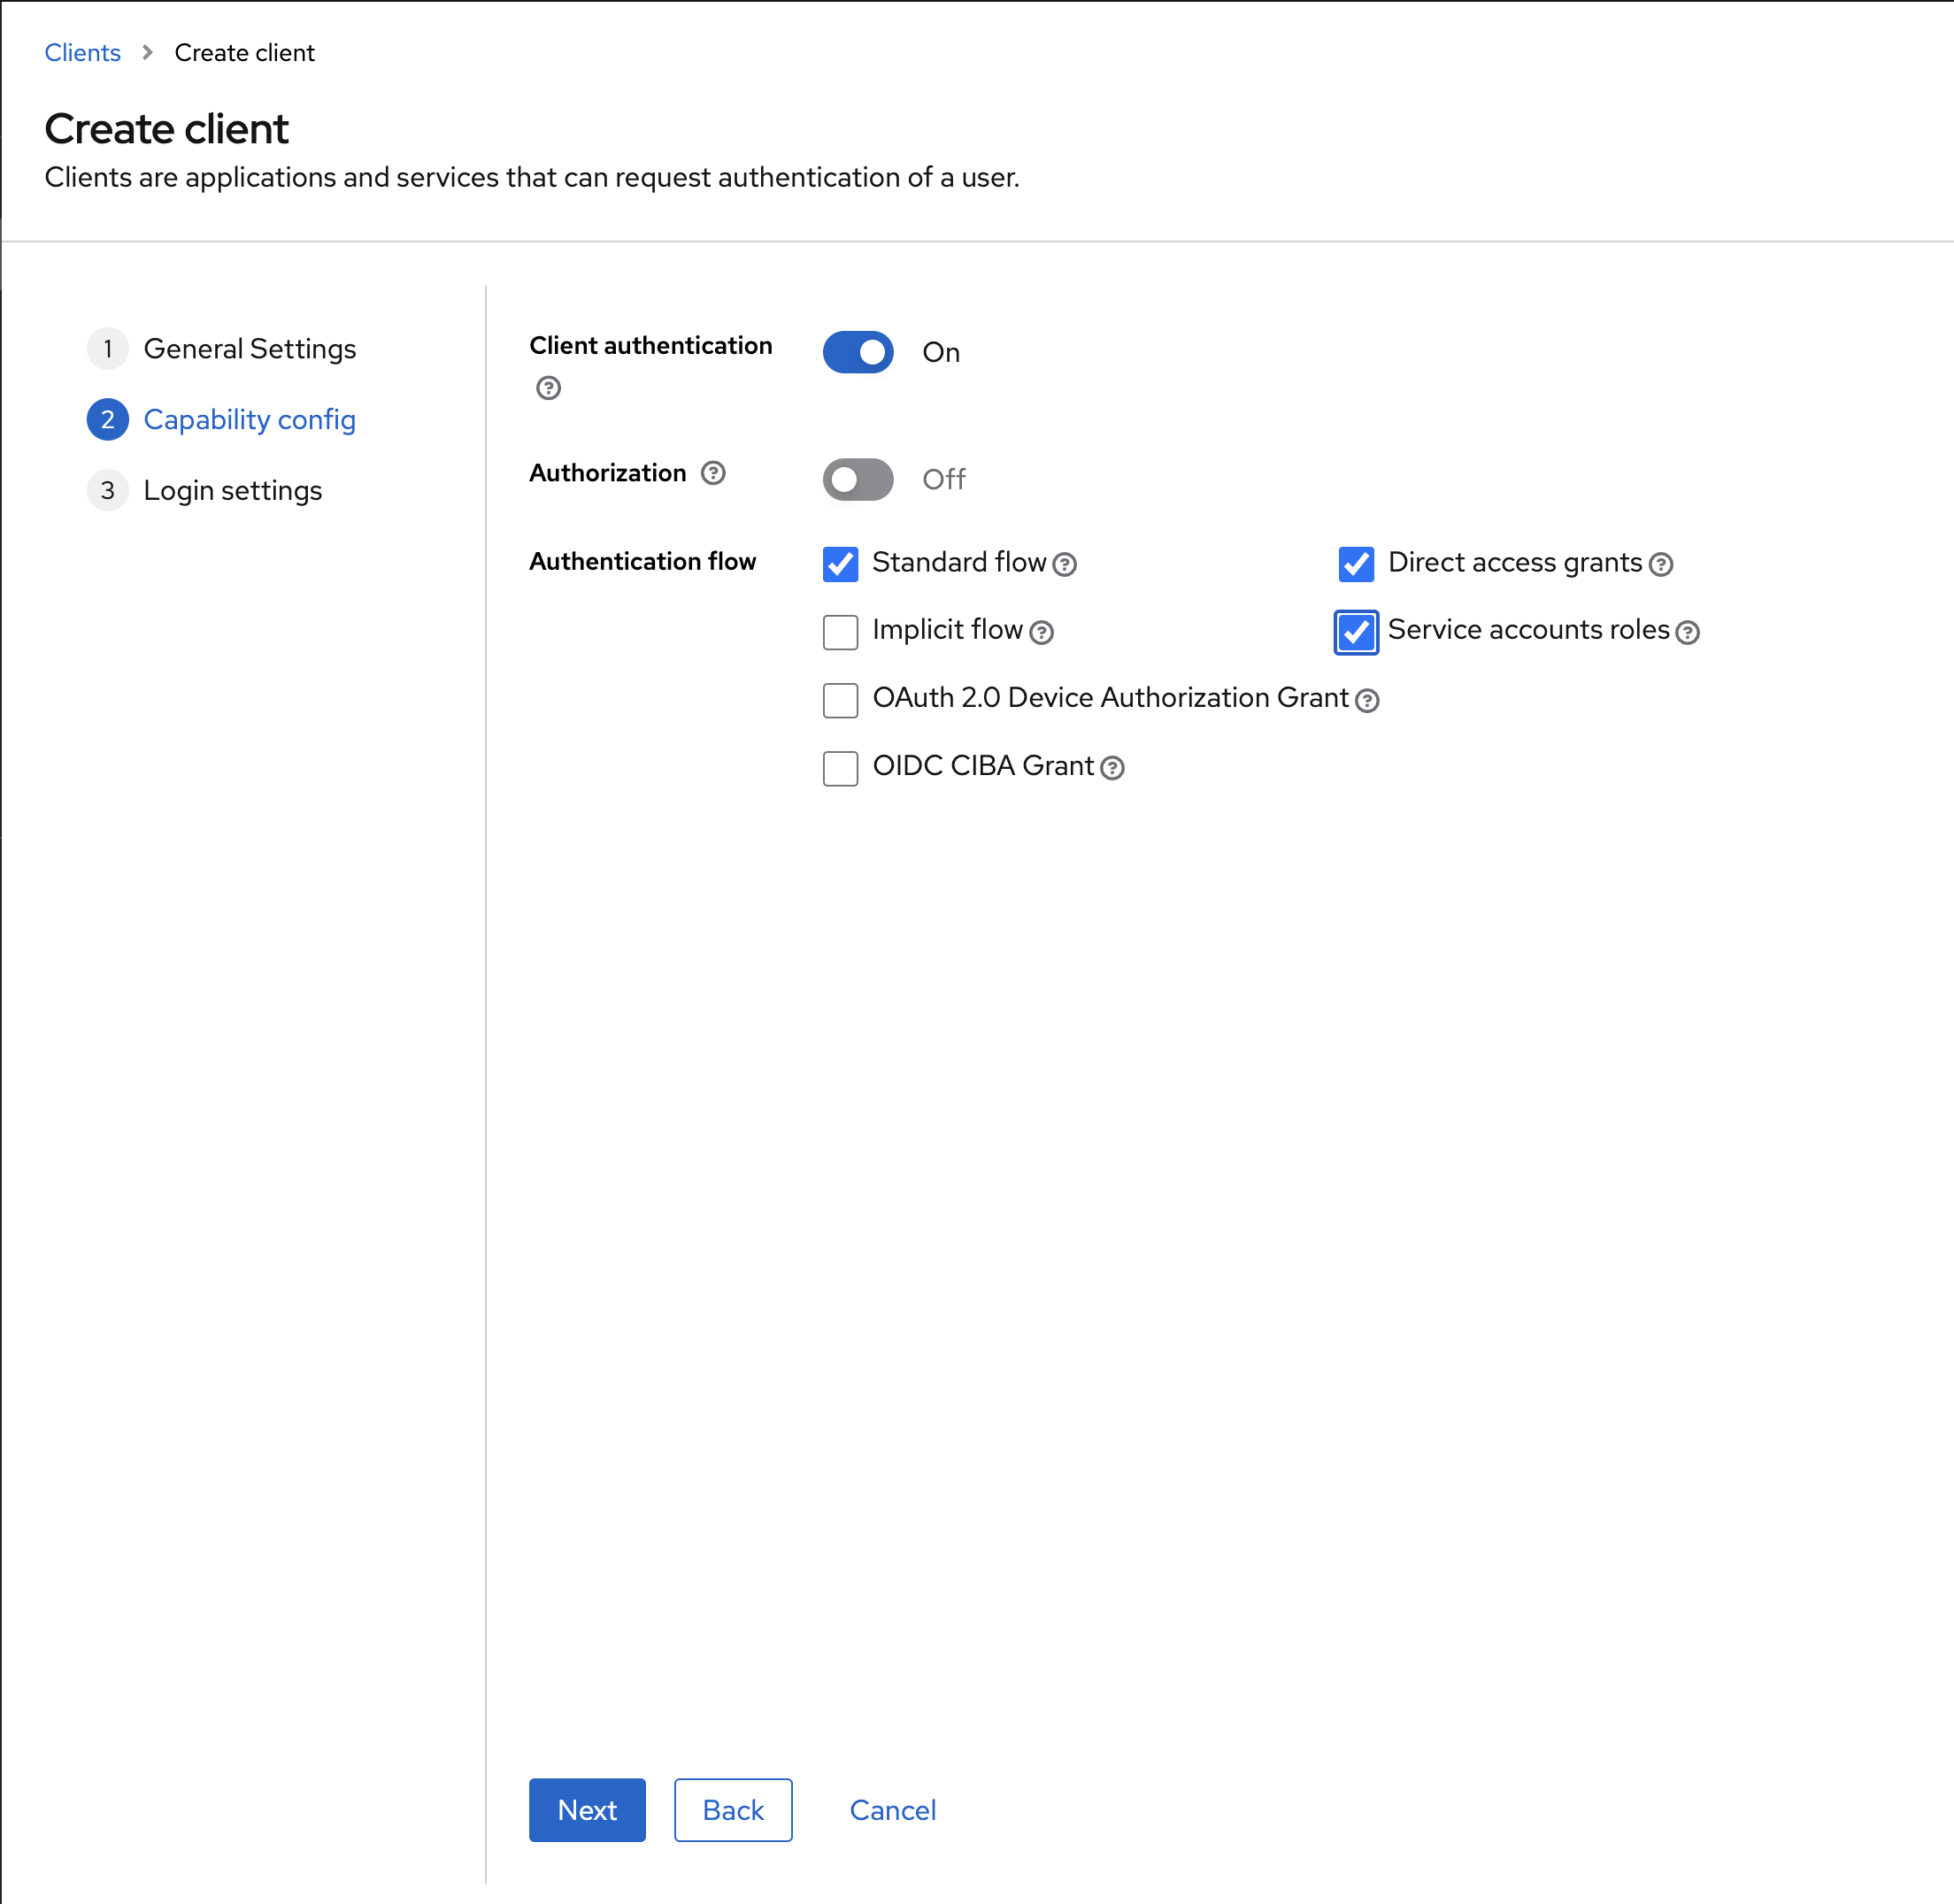
Task: Open help for Standard flow
Action: click(x=1065, y=565)
